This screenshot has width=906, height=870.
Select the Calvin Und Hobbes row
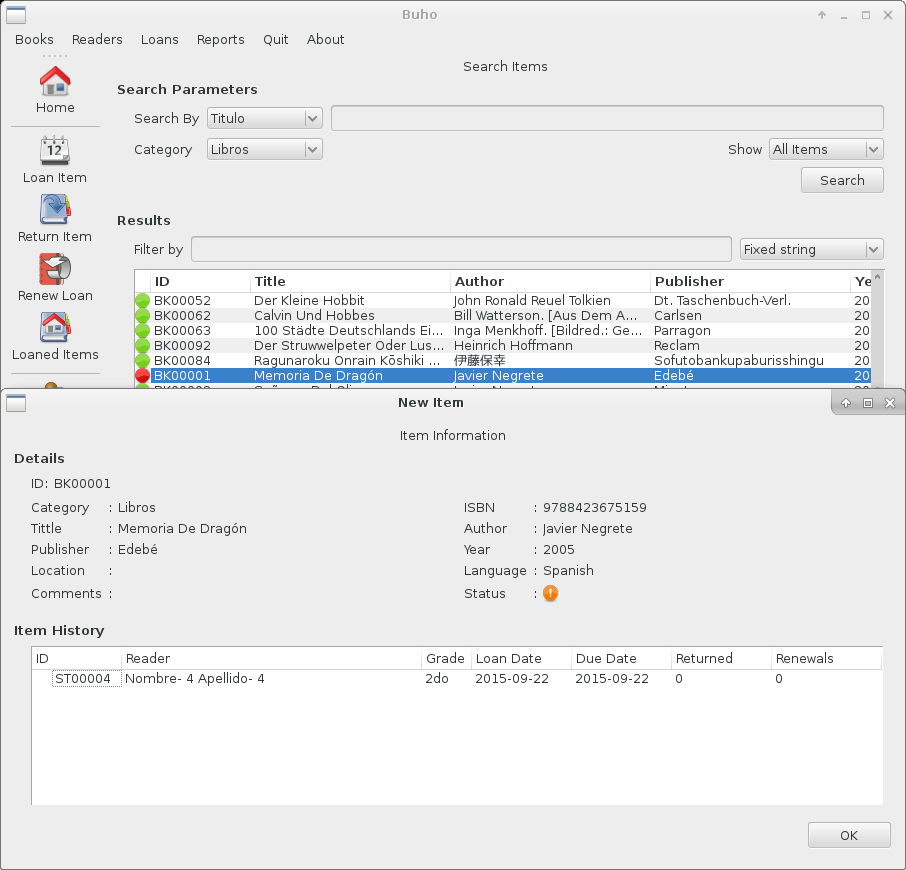coord(502,315)
